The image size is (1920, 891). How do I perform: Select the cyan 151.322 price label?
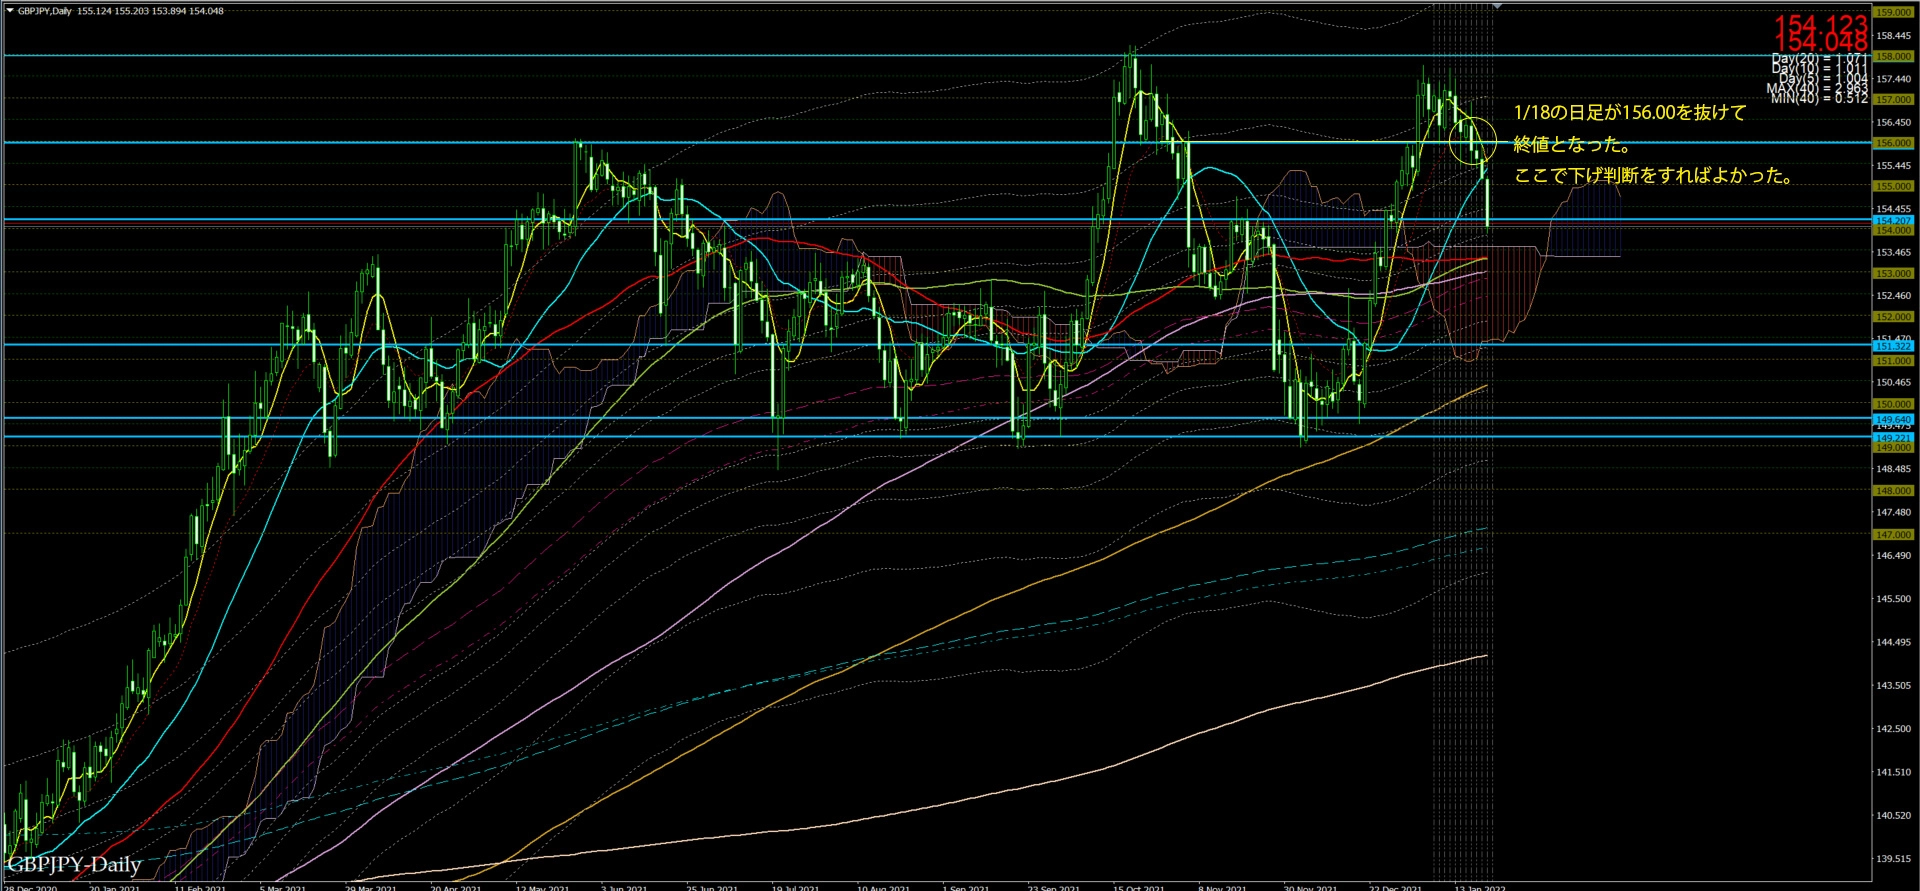1893,346
